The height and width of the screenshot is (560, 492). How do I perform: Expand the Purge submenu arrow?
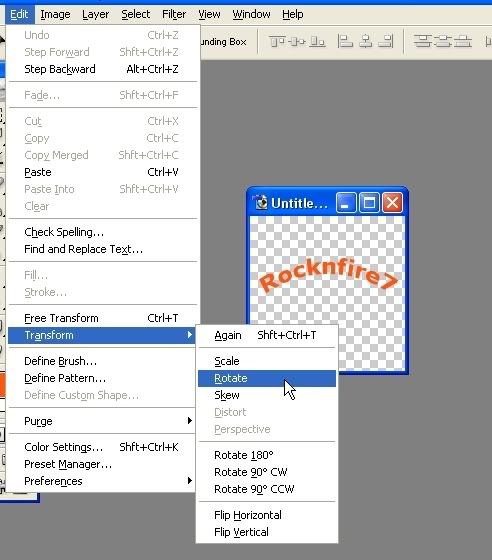point(190,421)
